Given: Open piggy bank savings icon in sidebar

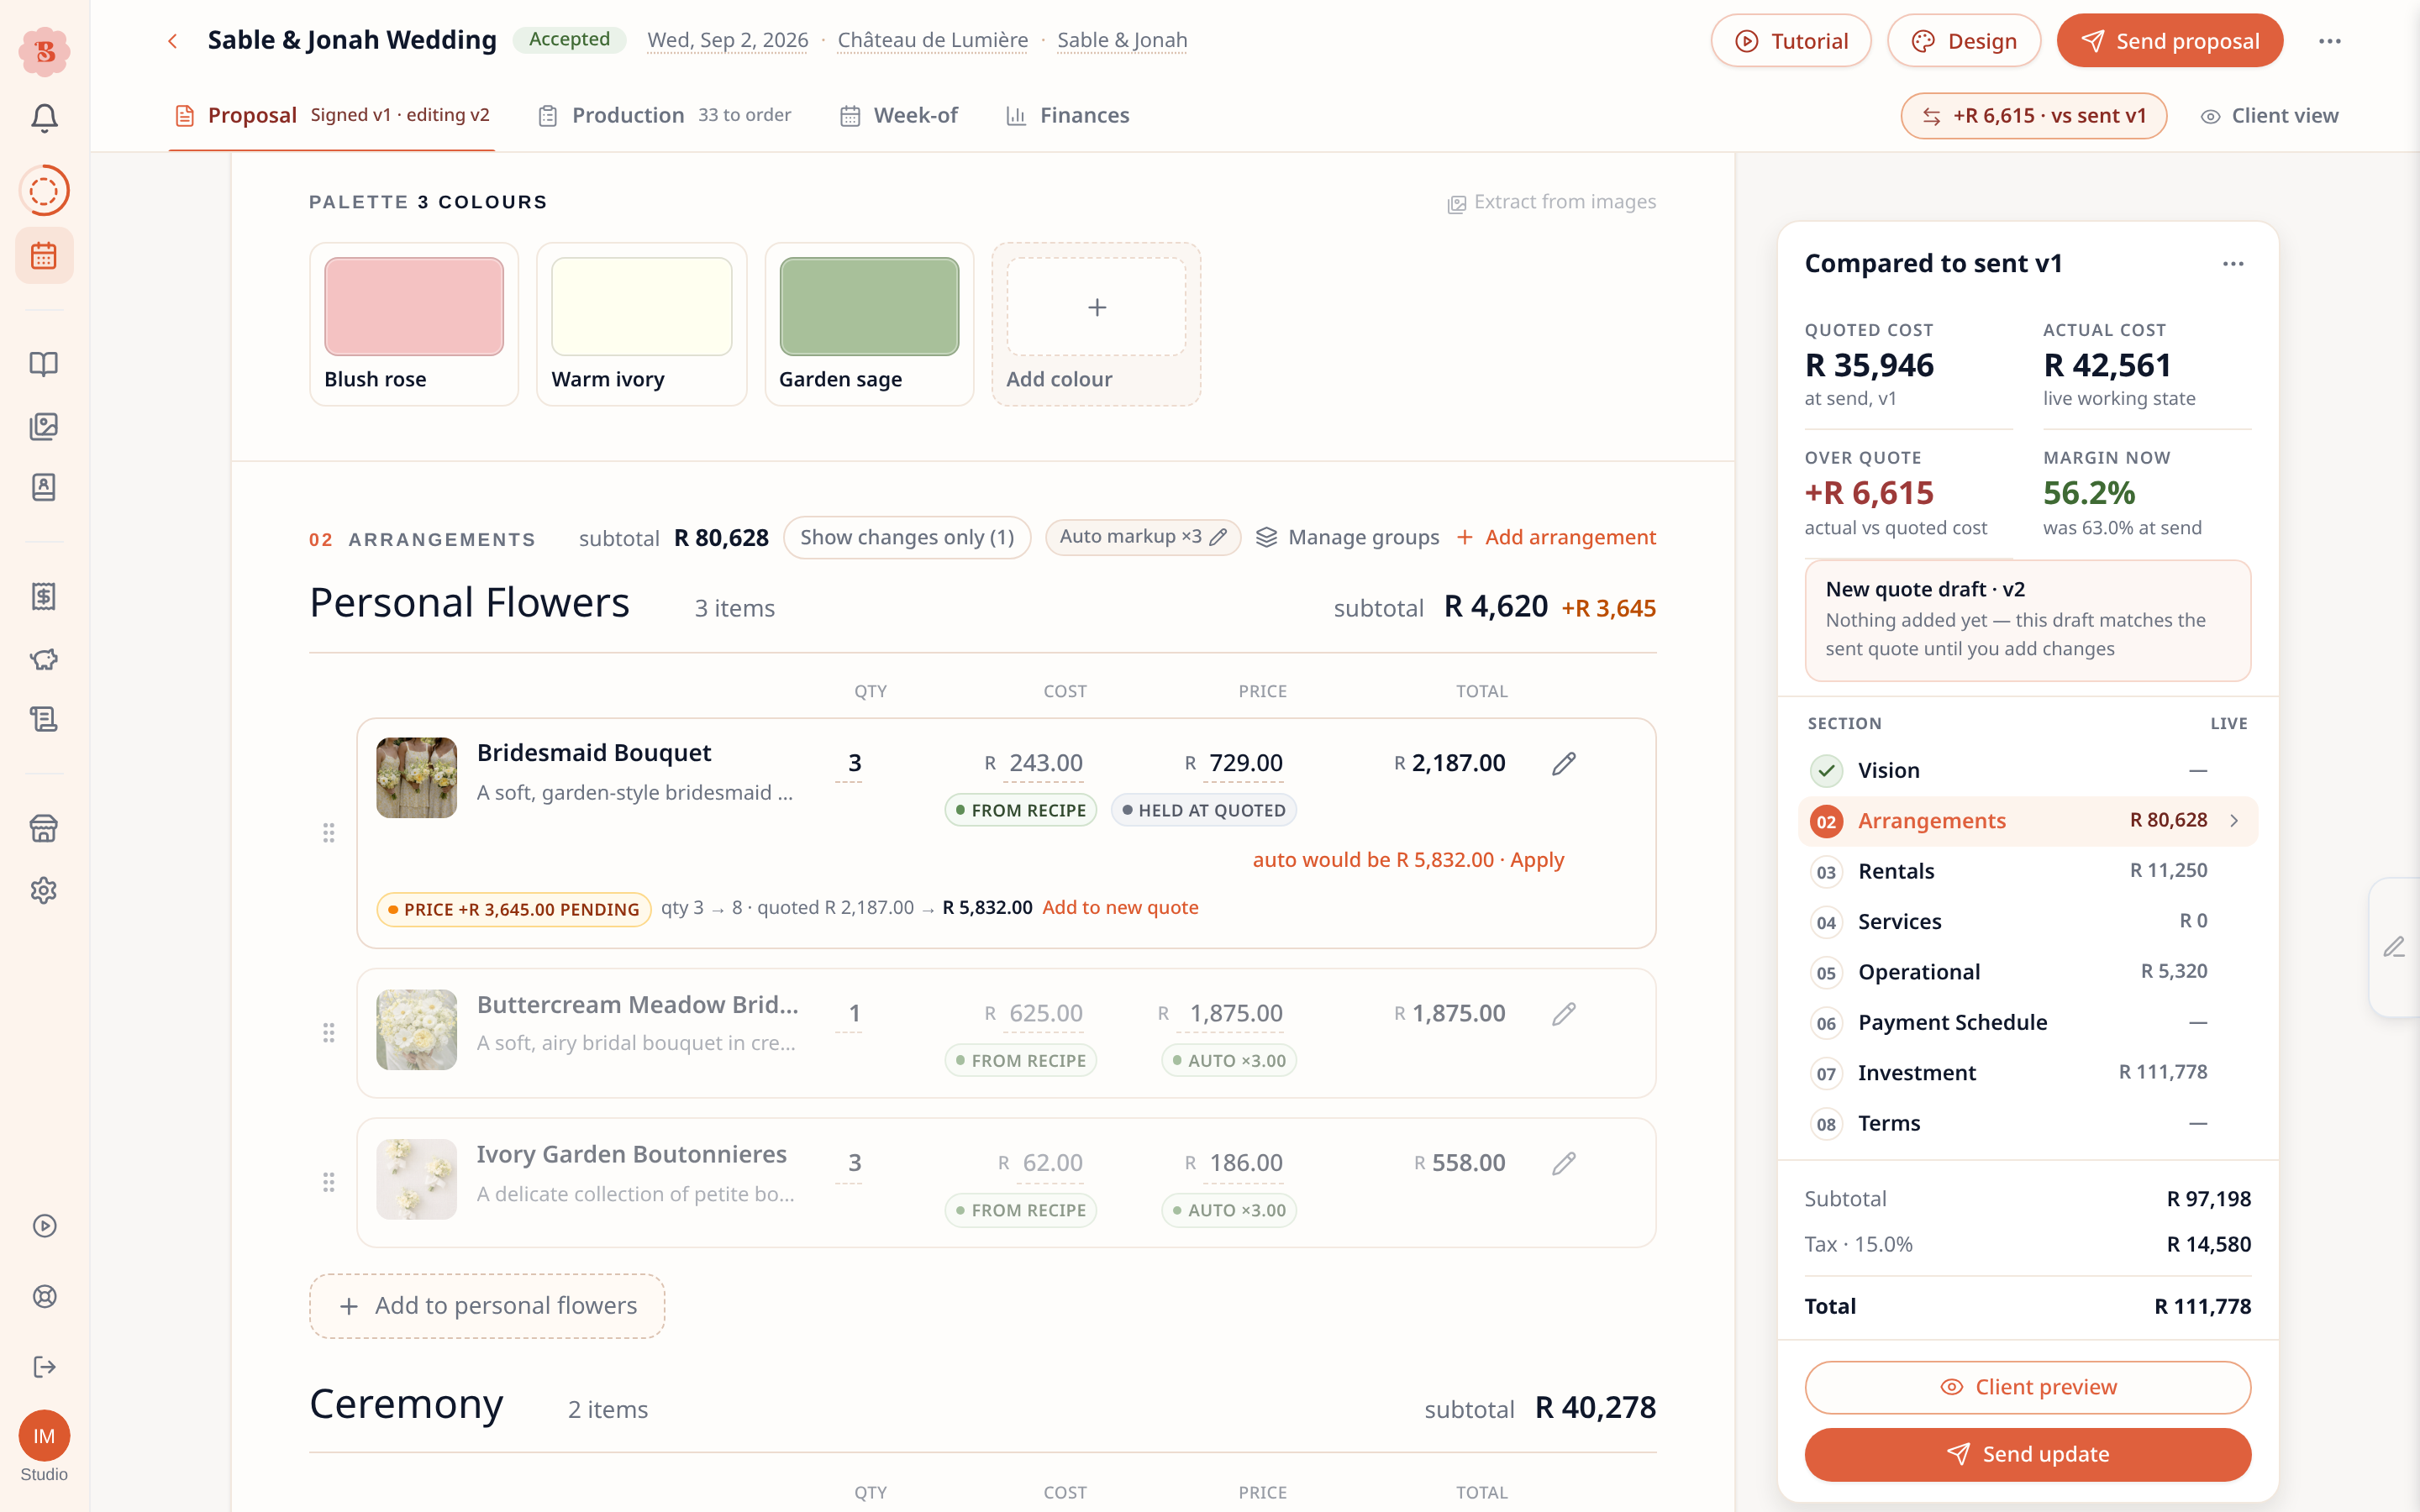Looking at the screenshot, I should coord(44,659).
